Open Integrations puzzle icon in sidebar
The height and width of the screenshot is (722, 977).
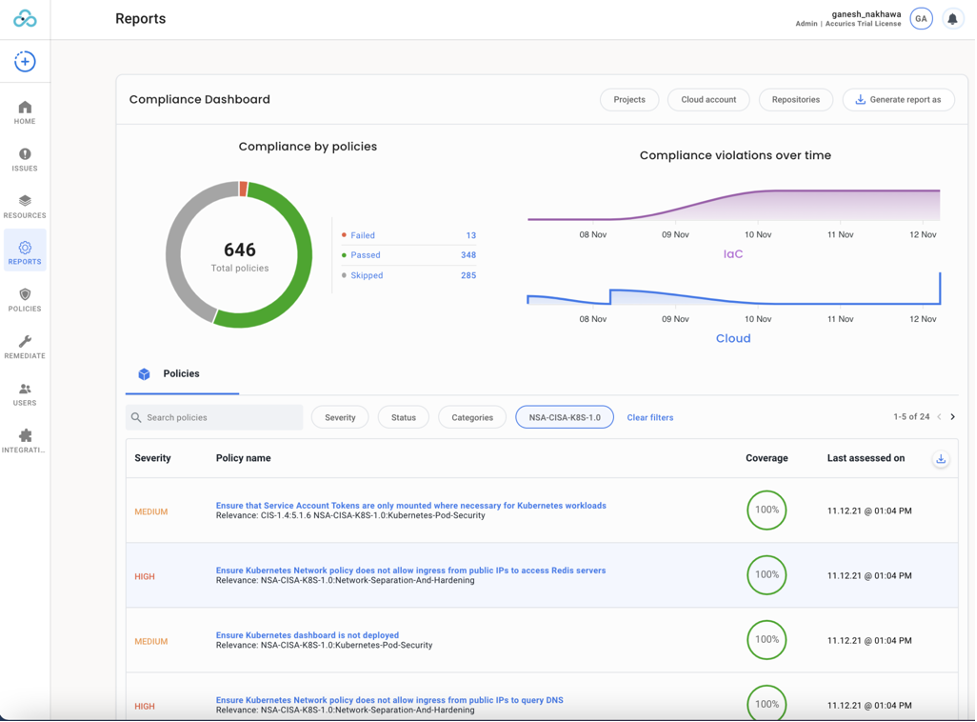point(25,441)
